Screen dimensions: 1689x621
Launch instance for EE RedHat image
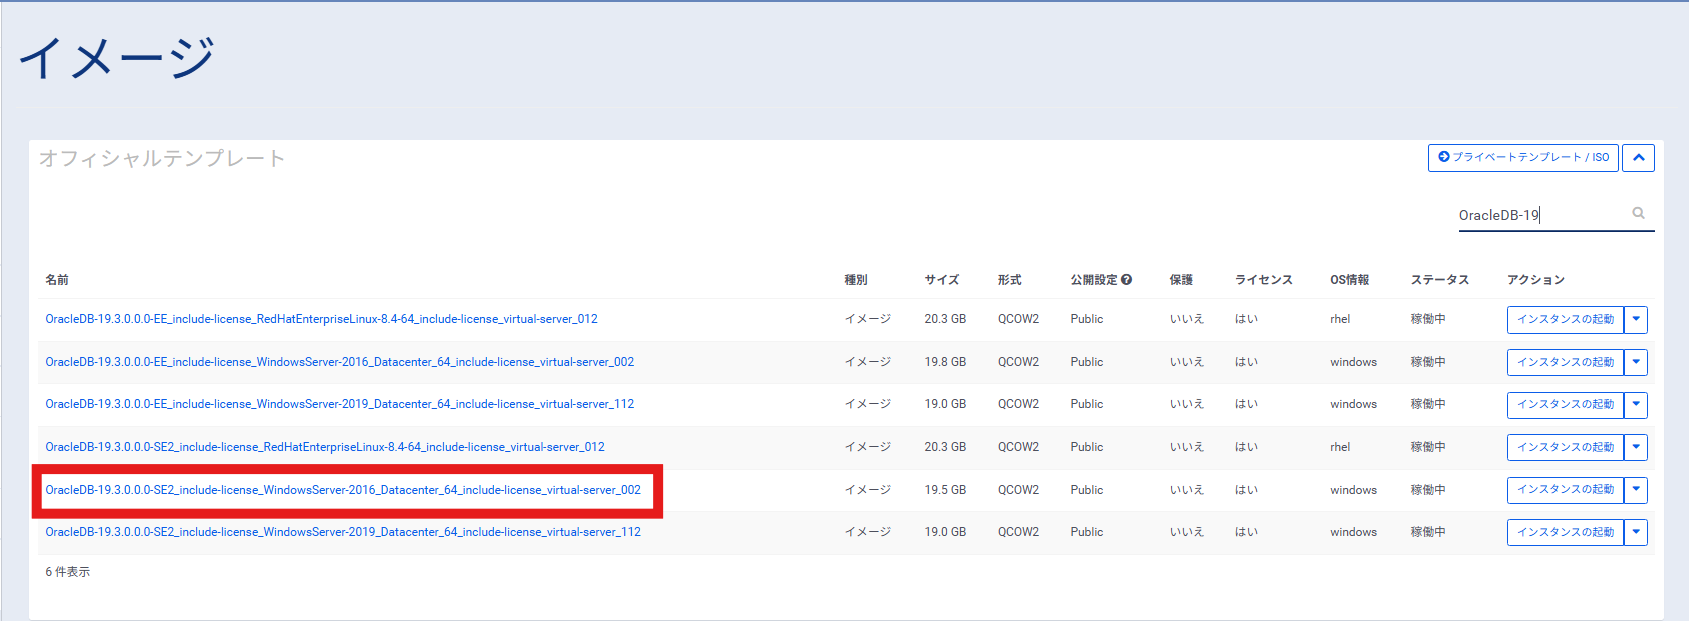1565,320
